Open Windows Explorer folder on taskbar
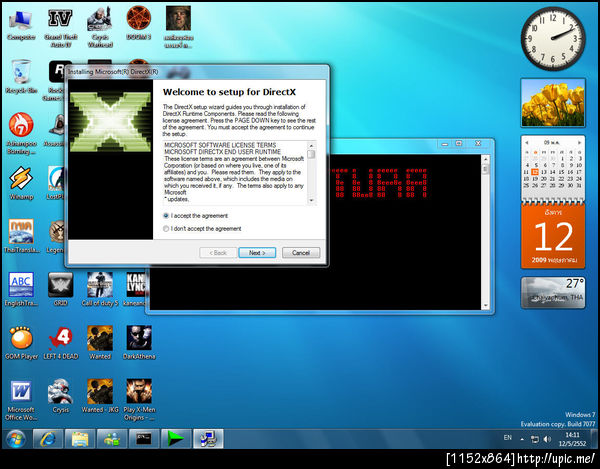Screen dimensions: 600x469 coord(80,439)
